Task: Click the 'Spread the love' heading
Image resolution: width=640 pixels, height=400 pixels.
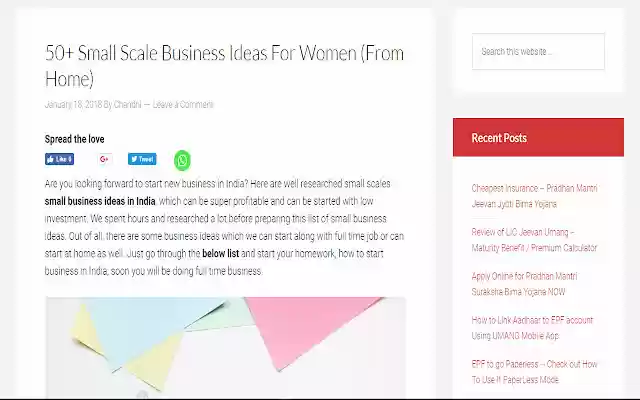Action: (74, 139)
